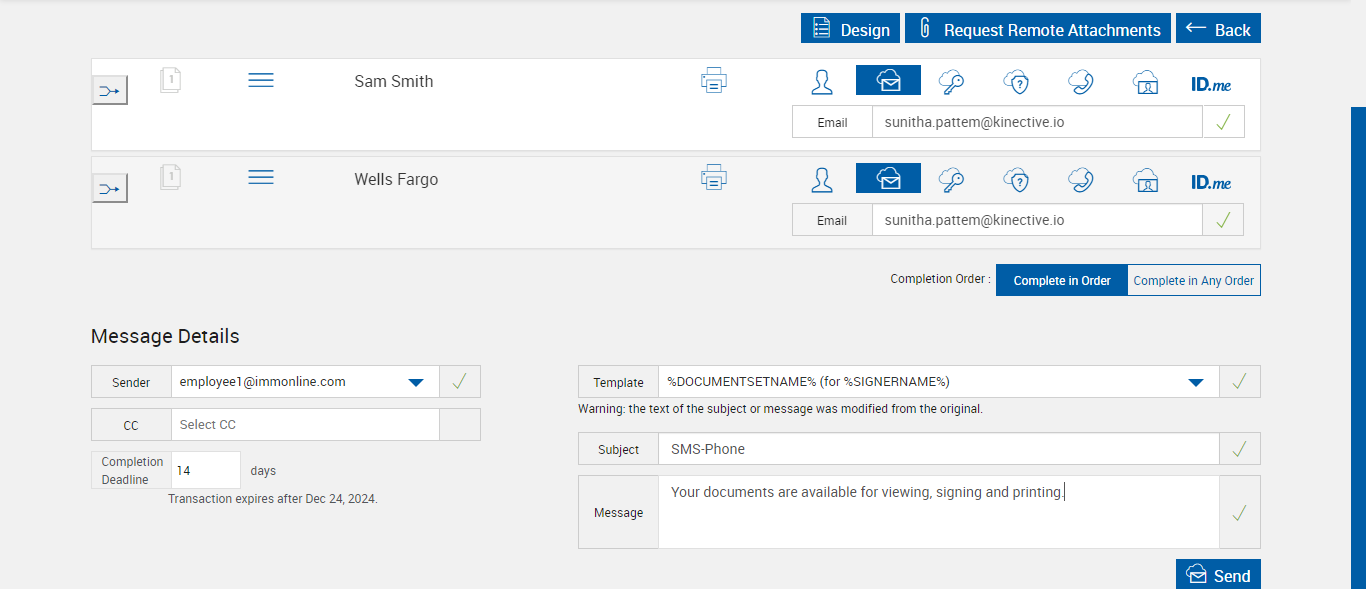Choose security question option for Wells Fargo

point(1017,180)
